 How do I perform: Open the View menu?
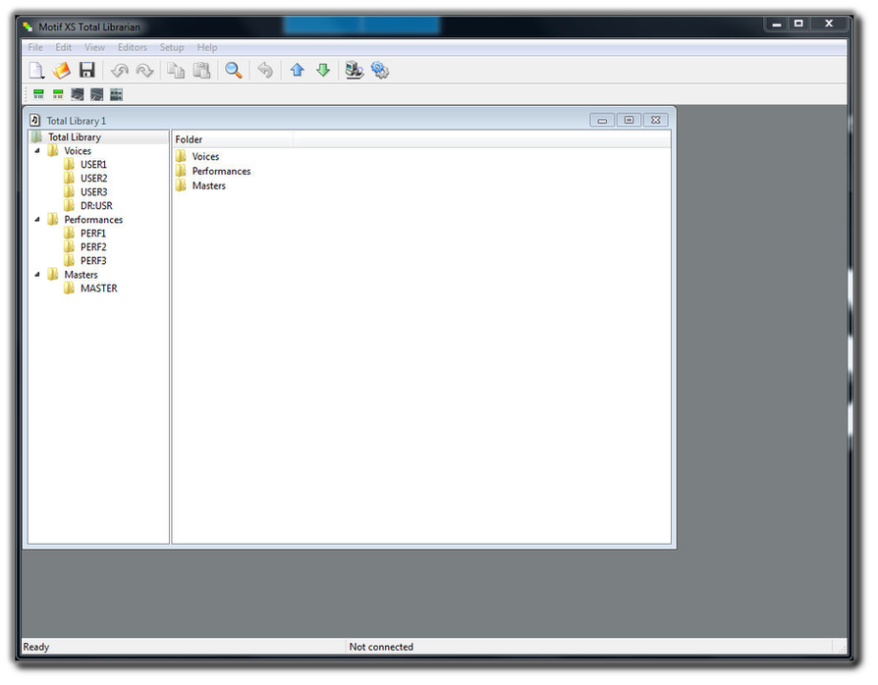pyautogui.click(x=95, y=48)
